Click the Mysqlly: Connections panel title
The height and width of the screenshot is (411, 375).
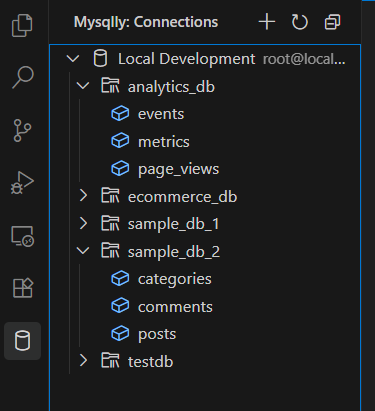tap(146, 22)
